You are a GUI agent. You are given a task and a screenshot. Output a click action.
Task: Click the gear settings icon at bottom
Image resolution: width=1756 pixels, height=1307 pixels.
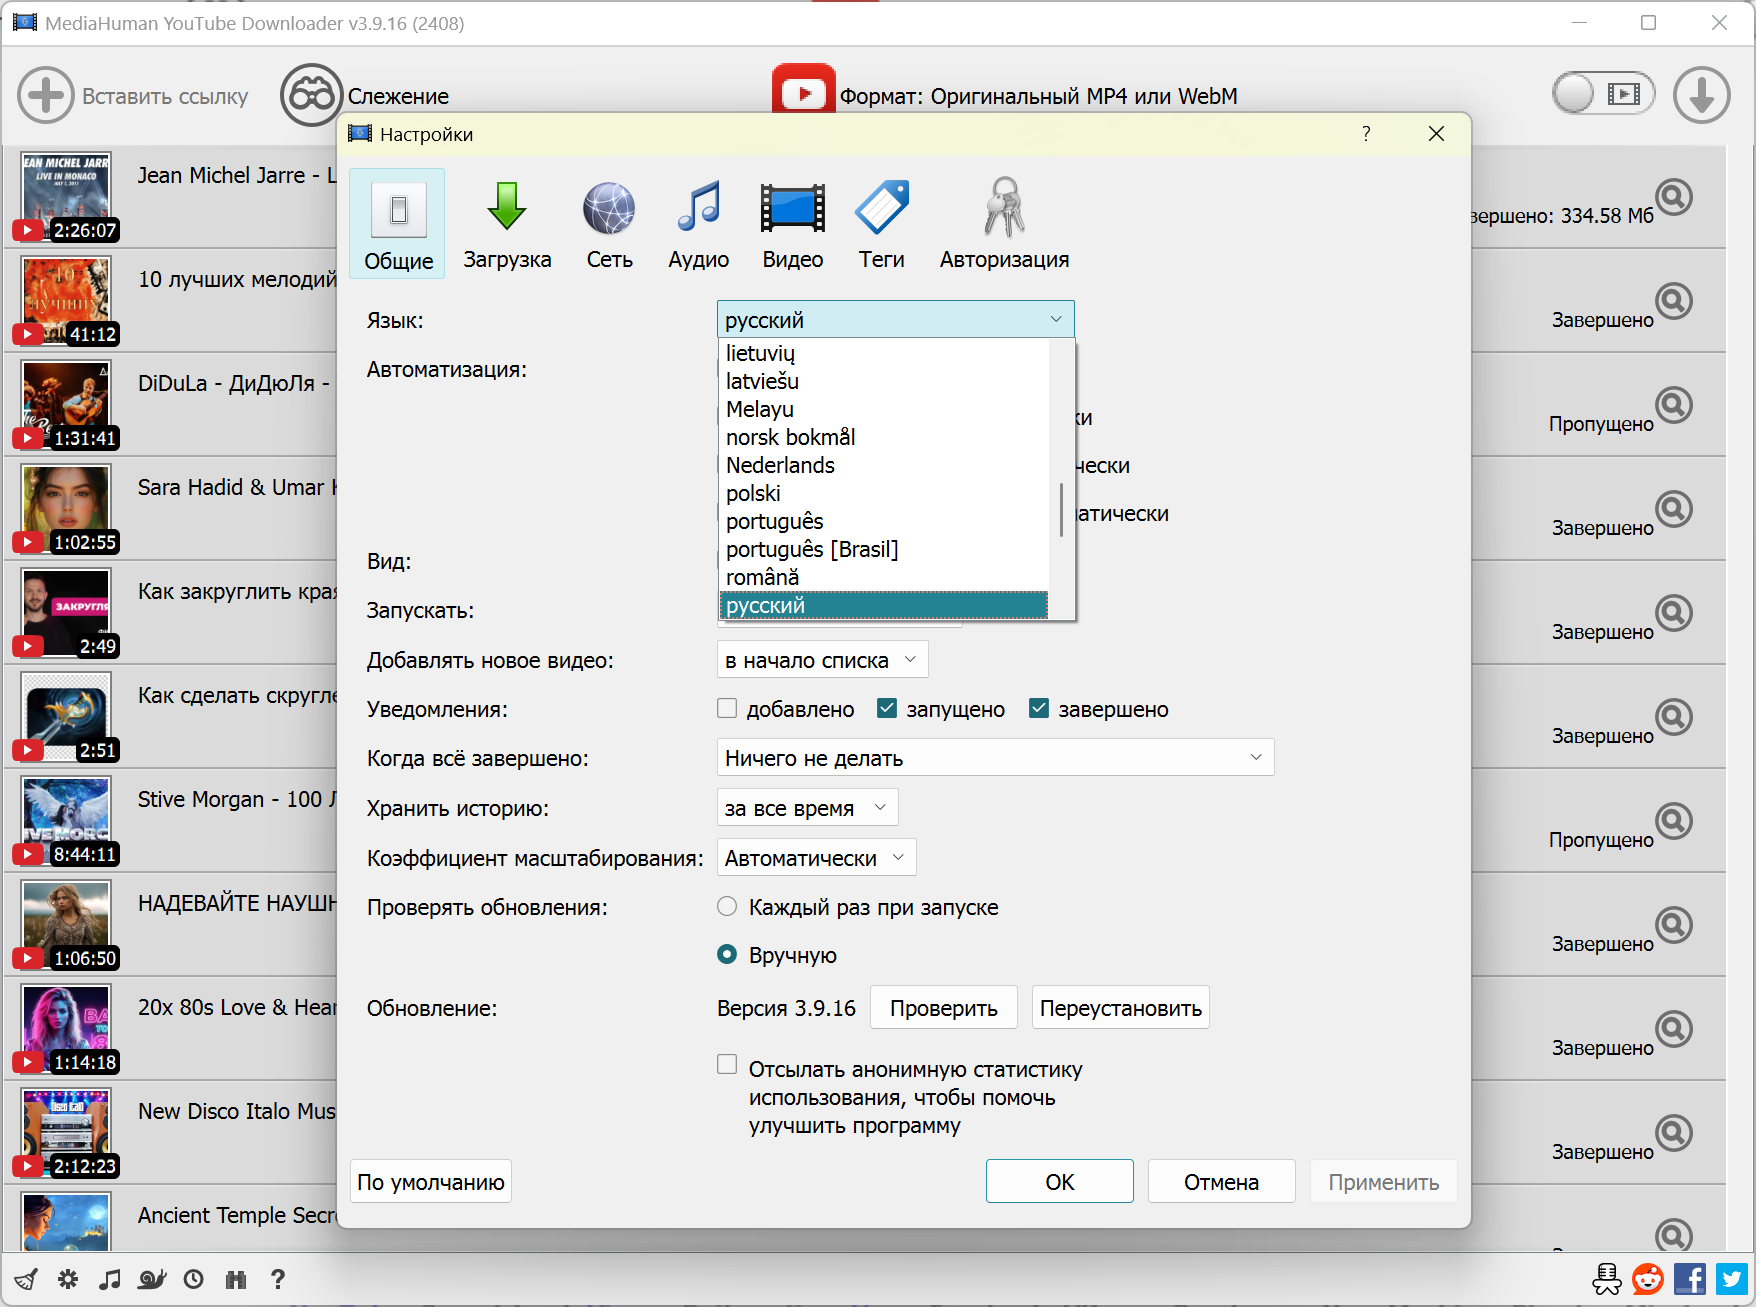(x=68, y=1279)
